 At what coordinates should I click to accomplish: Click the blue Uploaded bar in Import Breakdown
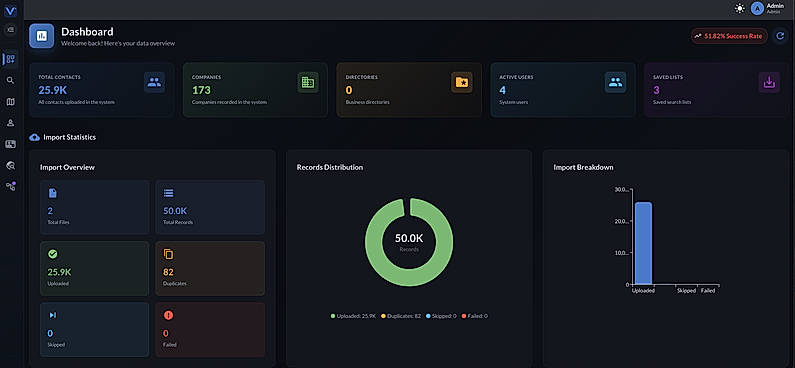(x=643, y=243)
